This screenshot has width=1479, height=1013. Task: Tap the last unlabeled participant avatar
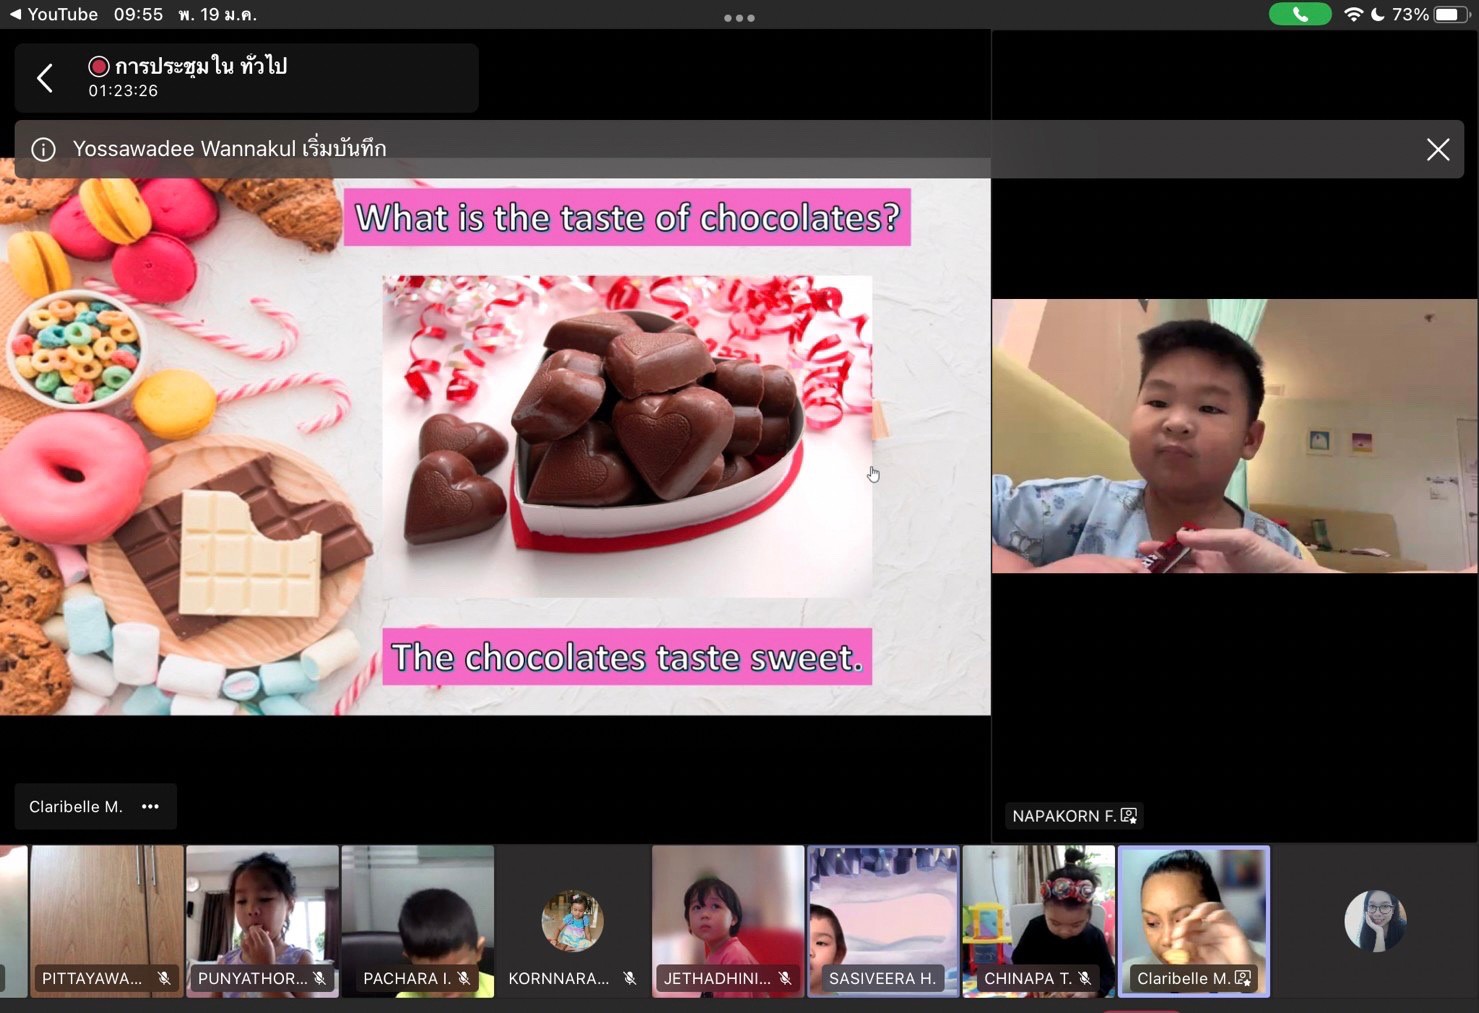click(1375, 920)
